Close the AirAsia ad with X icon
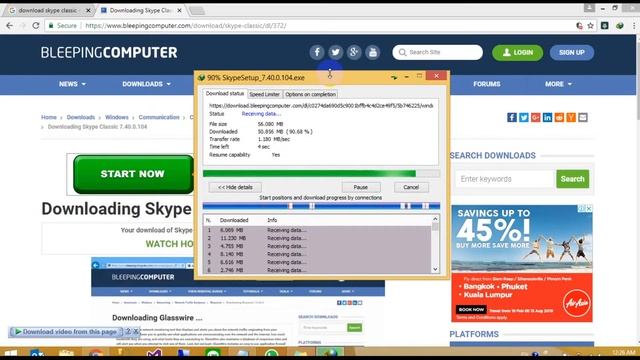 tap(589, 209)
